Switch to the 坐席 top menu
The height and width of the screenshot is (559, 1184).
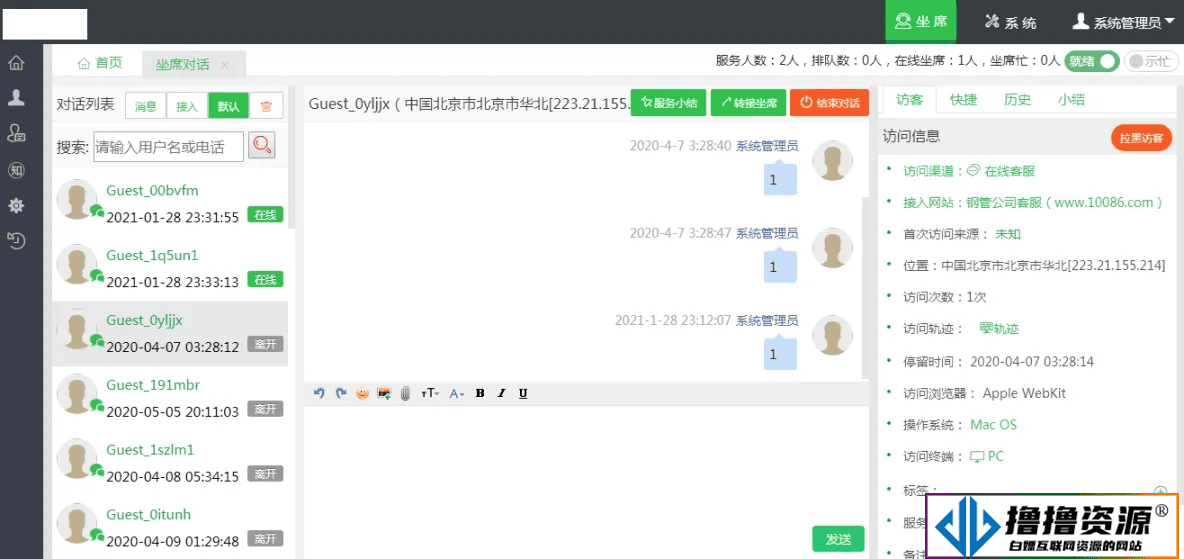point(920,22)
